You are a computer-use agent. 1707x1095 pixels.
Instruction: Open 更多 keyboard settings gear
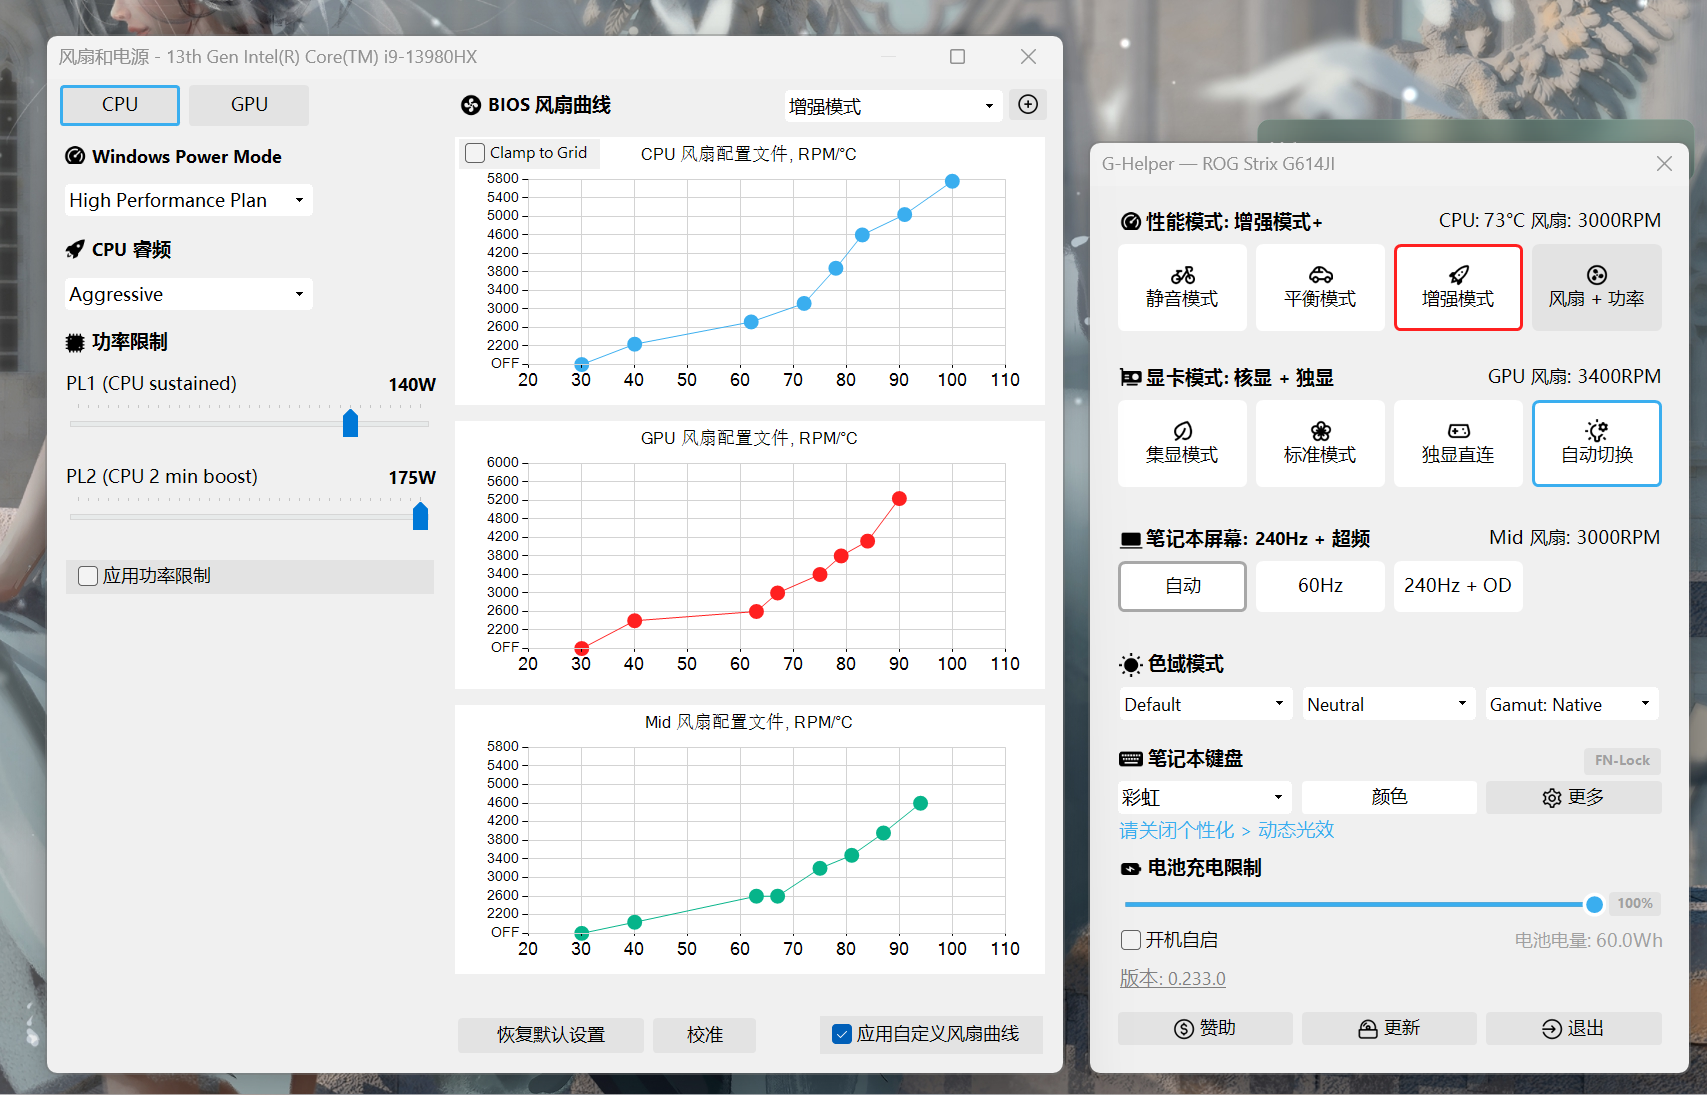tap(1573, 797)
